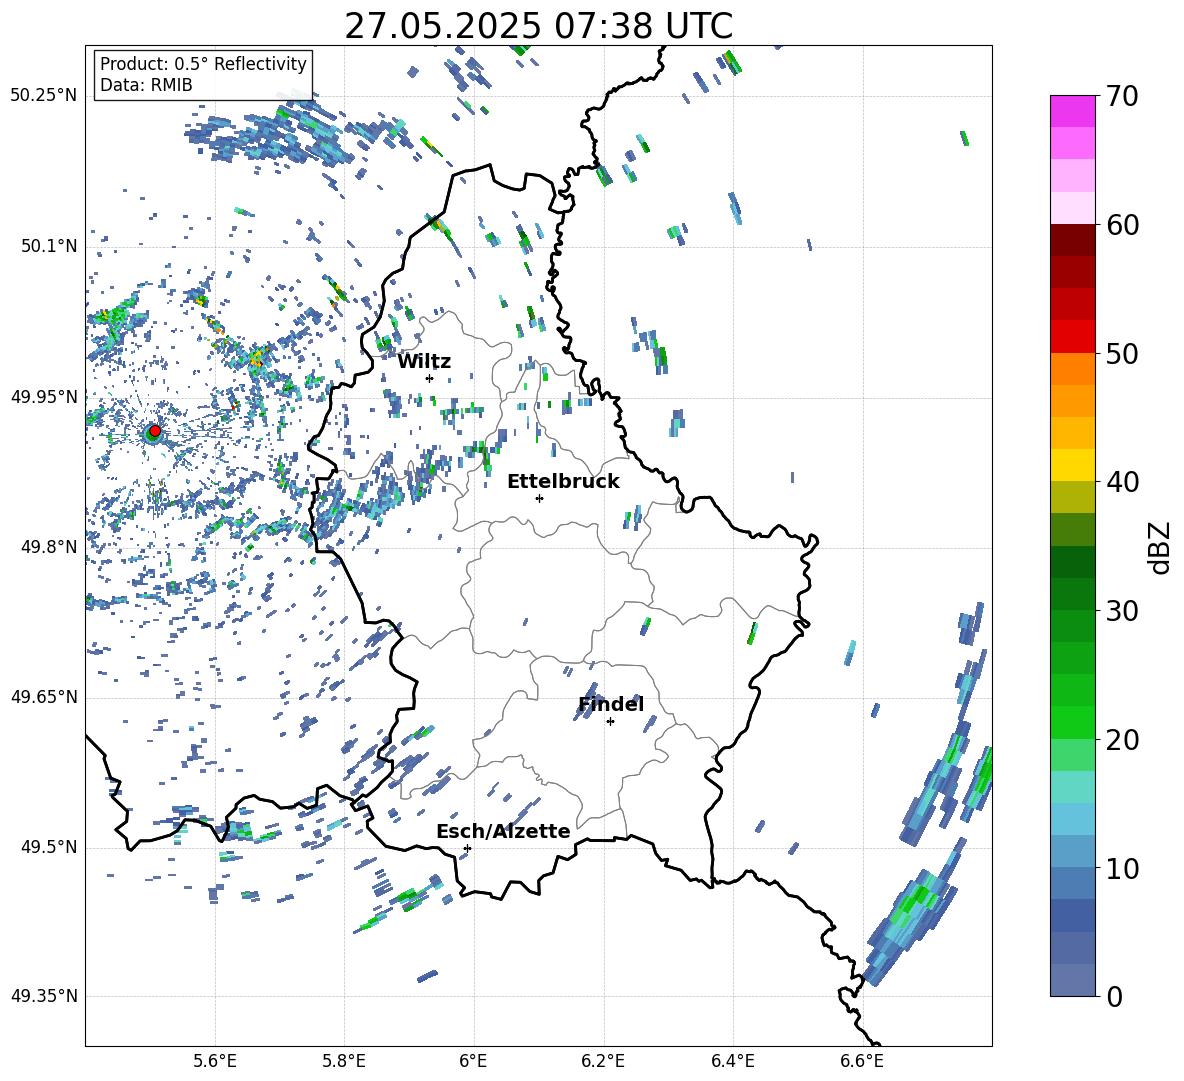The image size is (1184, 1081).
Task: Select the Esch/Alzette city label
Action: 503,831
